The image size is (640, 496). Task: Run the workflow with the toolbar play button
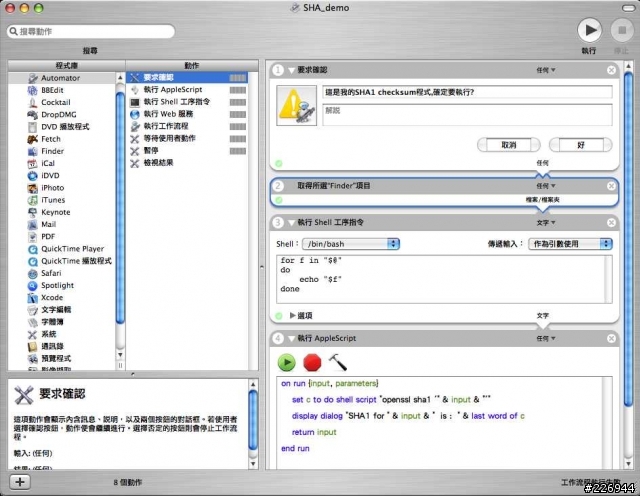click(x=589, y=31)
